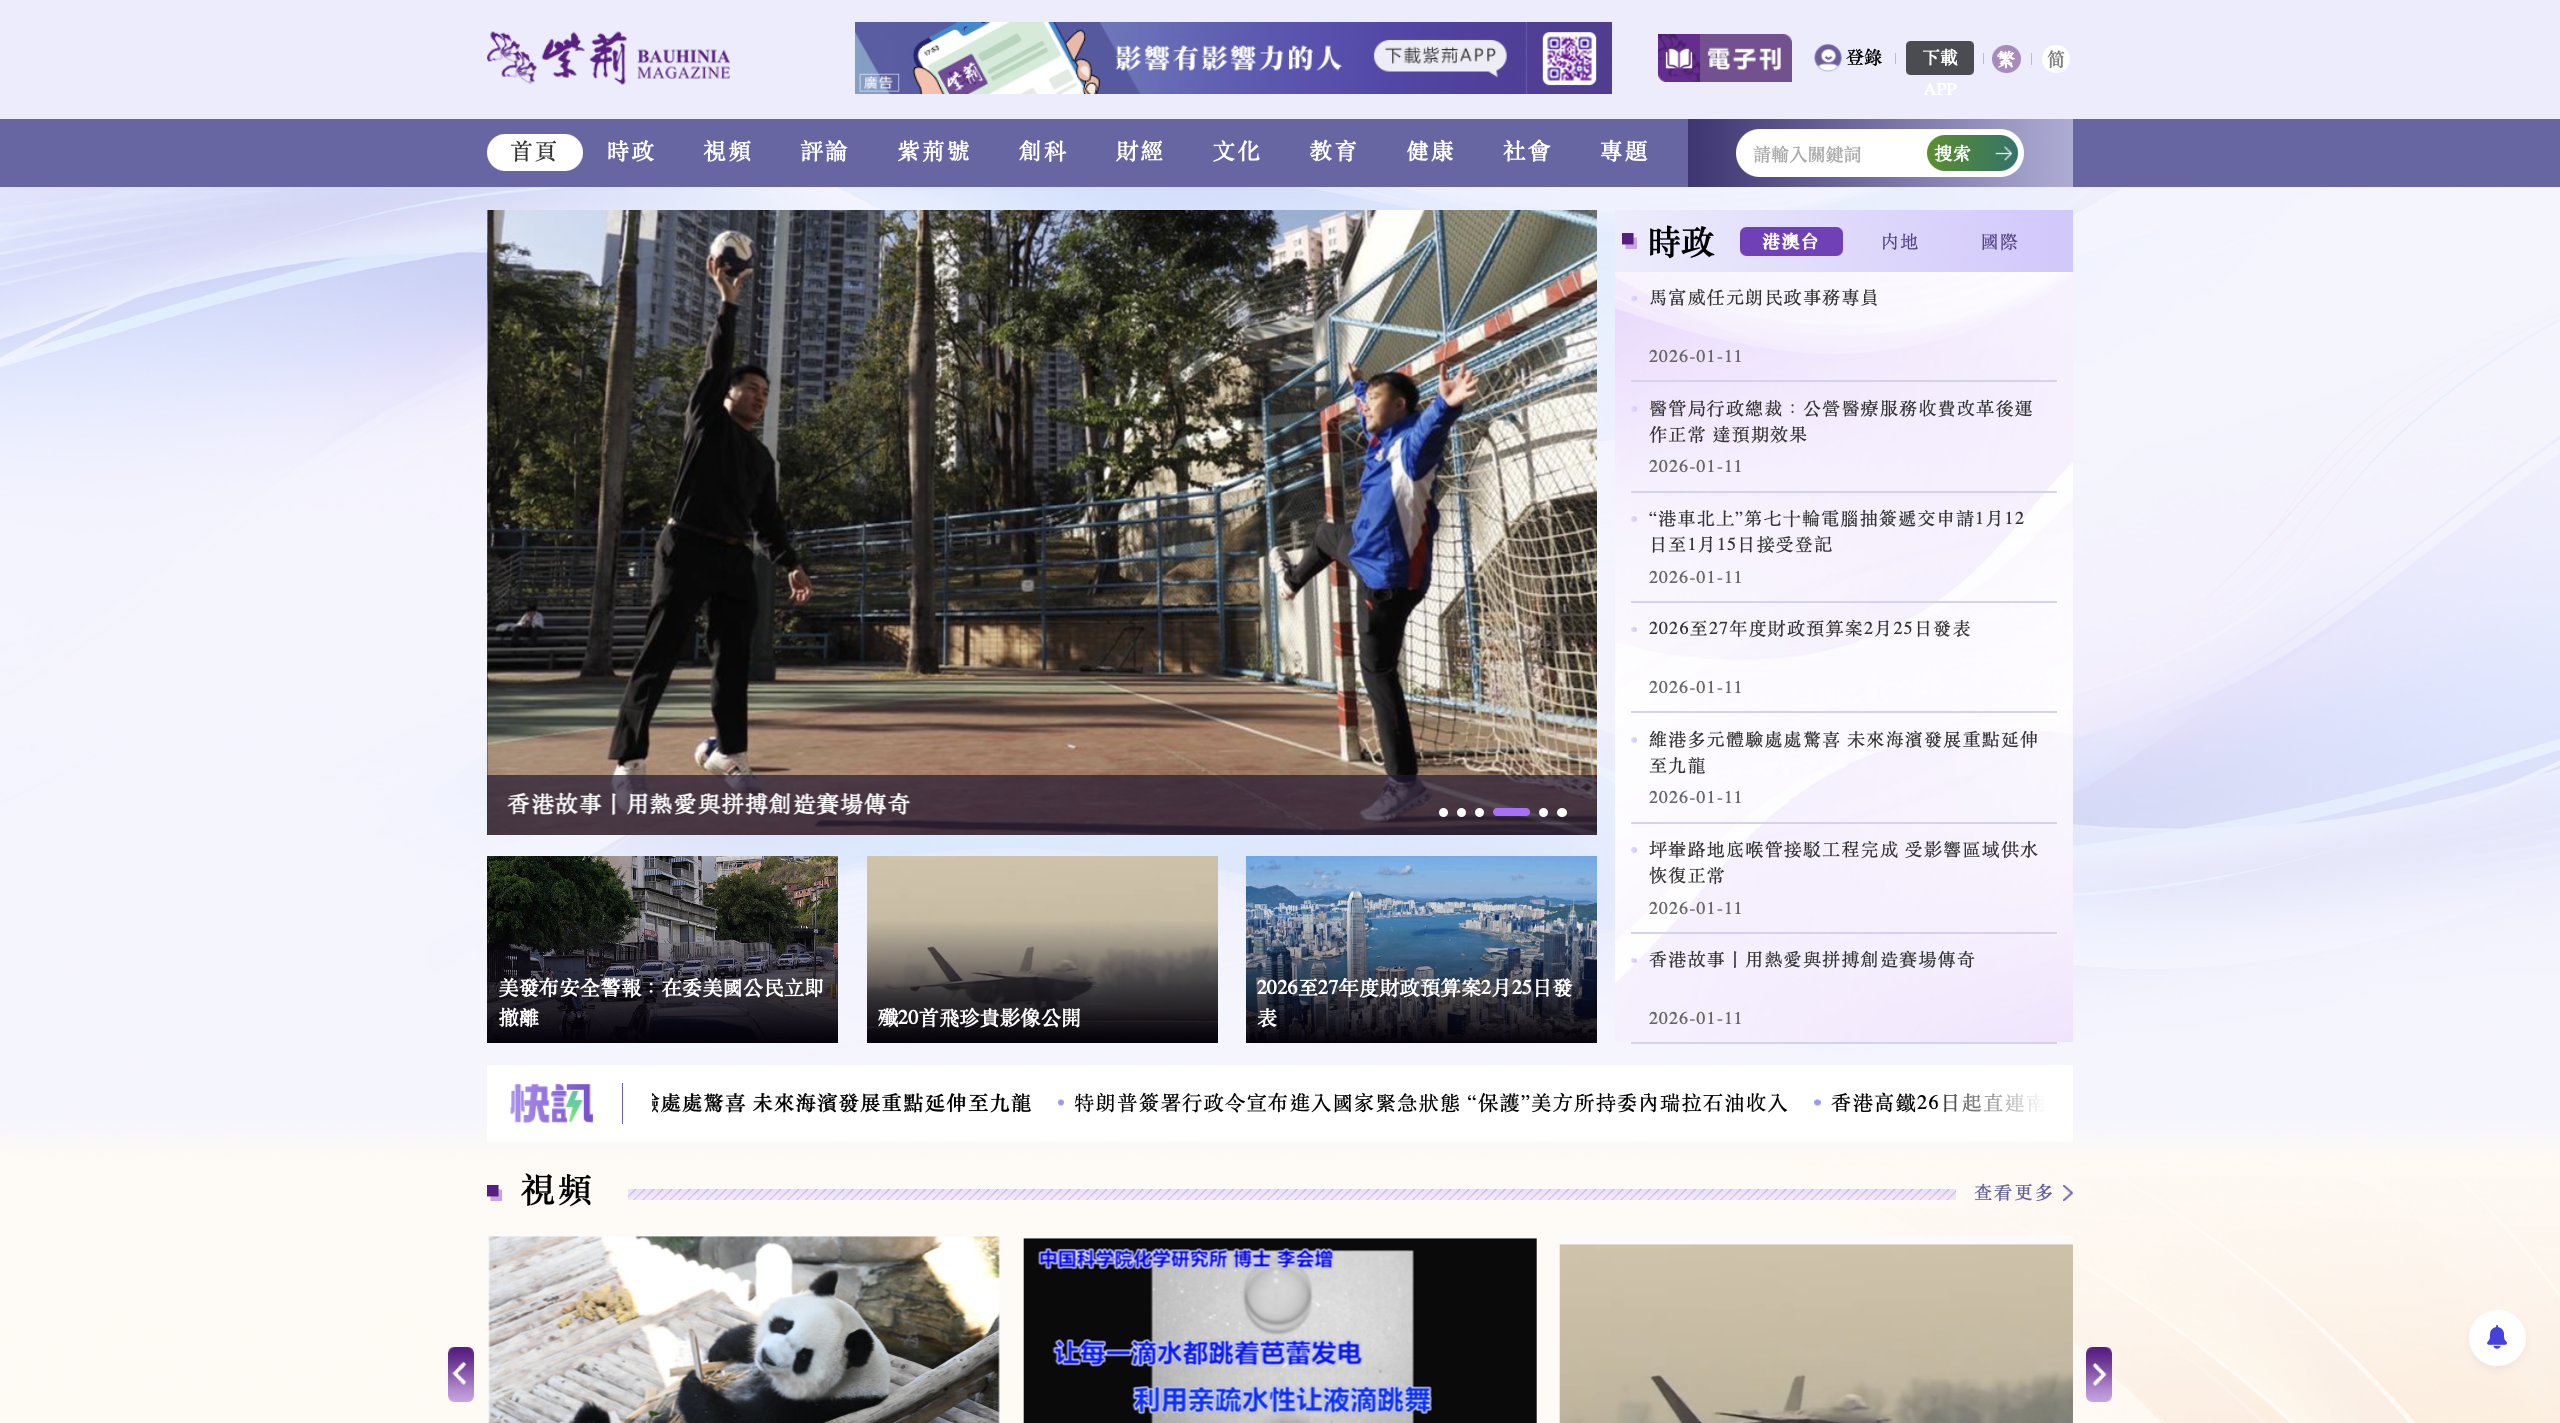The image size is (2560, 1423).
Task: Switch to Simplified Chinese 简 toggle
Action: 2055,59
